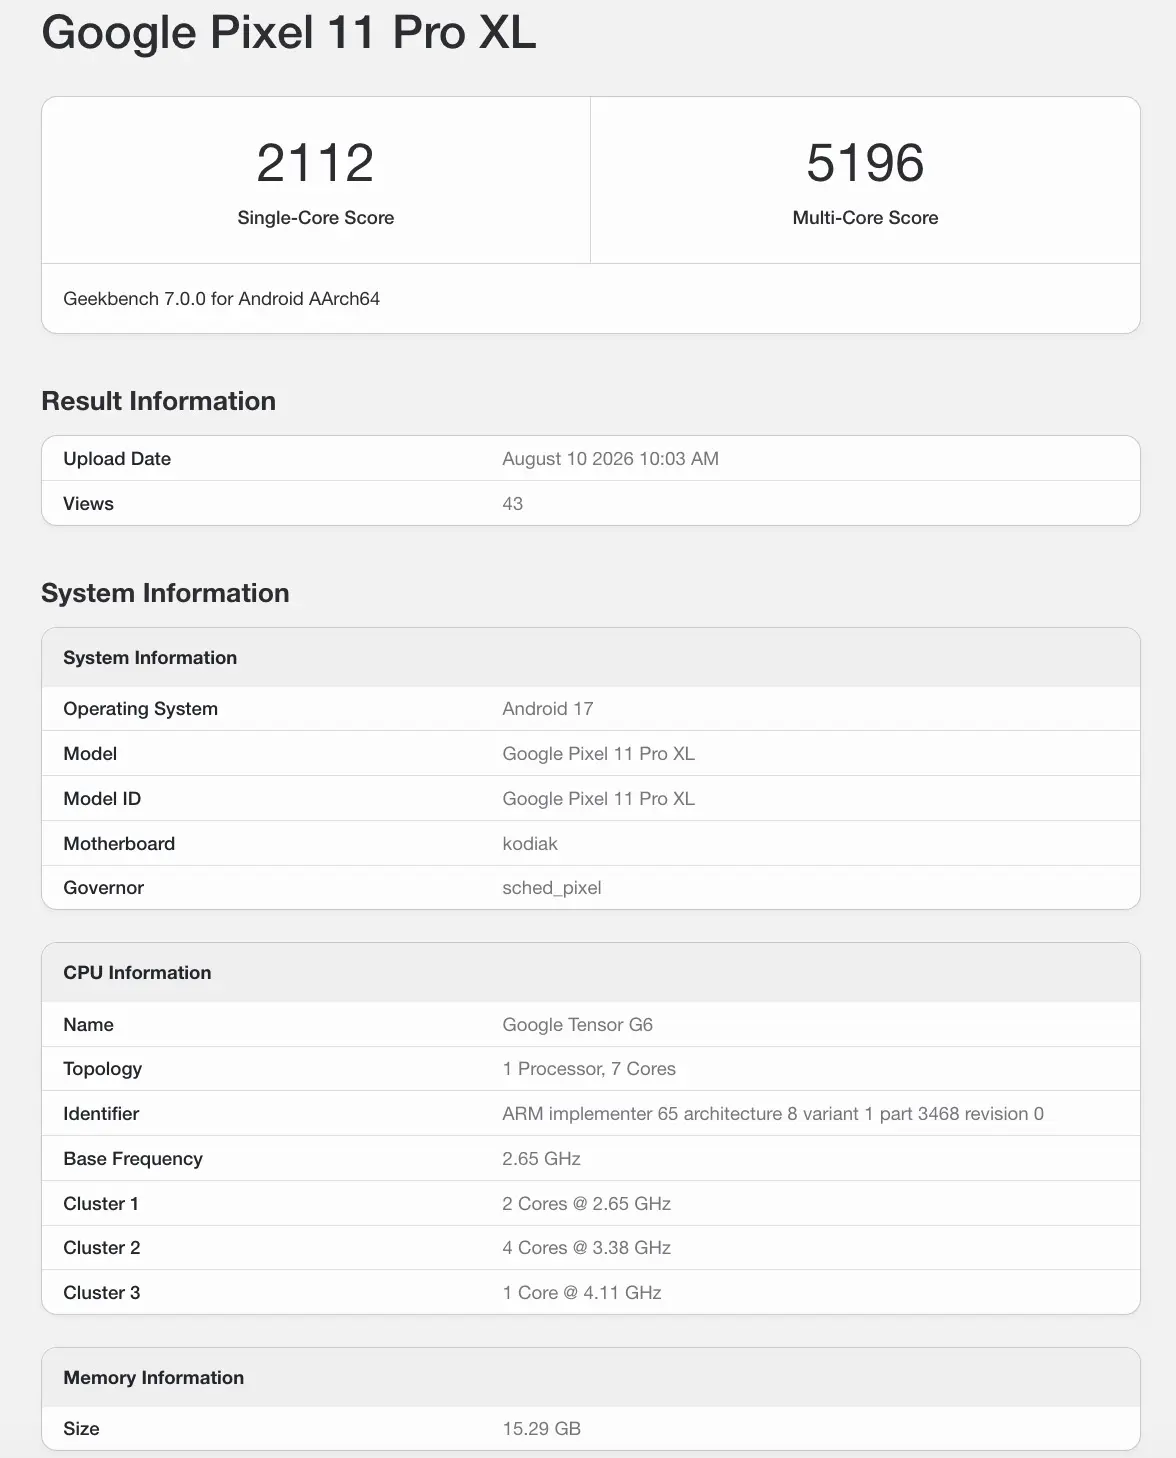This screenshot has width=1176, height=1458.
Task: Select the governor value sched_pixel
Action: tap(551, 888)
